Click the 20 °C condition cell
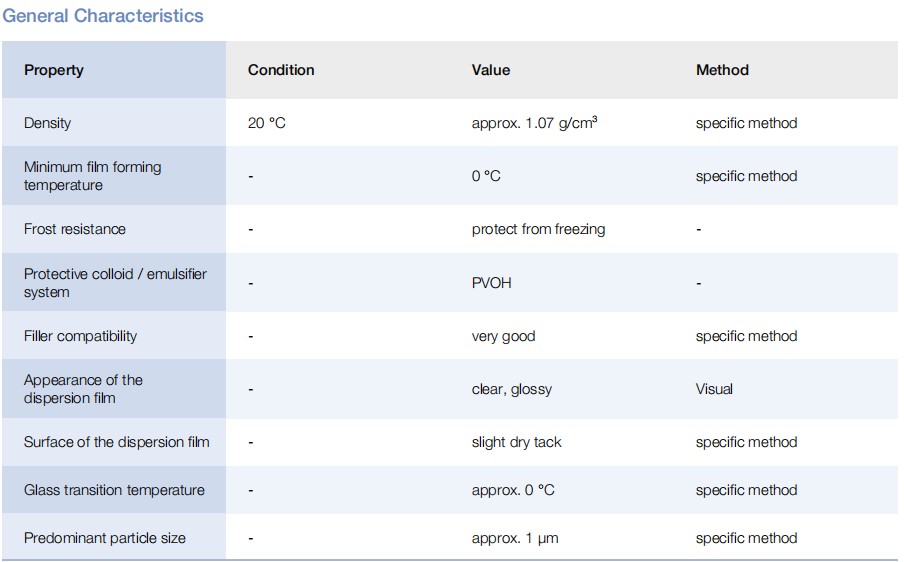This screenshot has width=904, height=562. [x=267, y=123]
